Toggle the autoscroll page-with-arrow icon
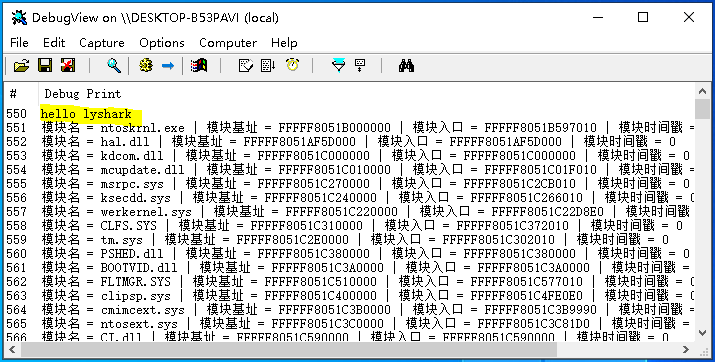The height and width of the screenshot is (362, 715). coord(268,66)
